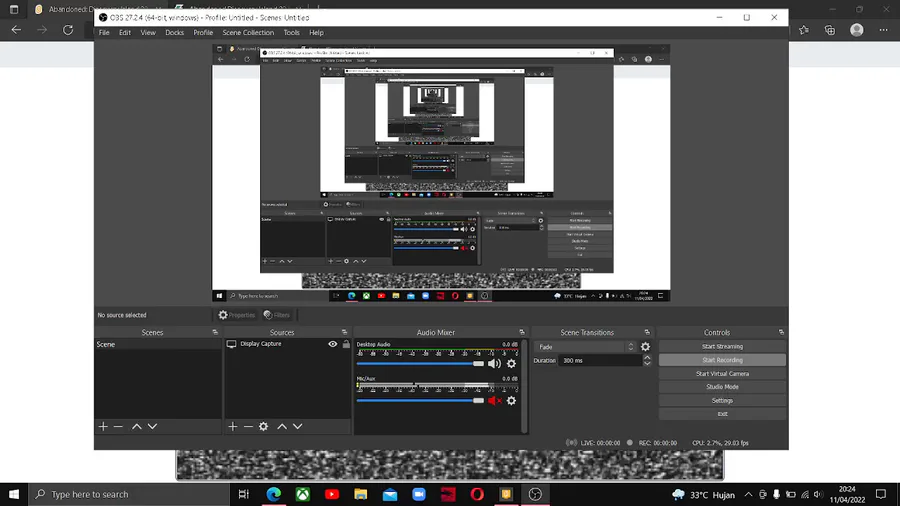Screen dimensions: 900x506
Task: Open Microsoft Edge from taskbar
Action: pos(274,494)
